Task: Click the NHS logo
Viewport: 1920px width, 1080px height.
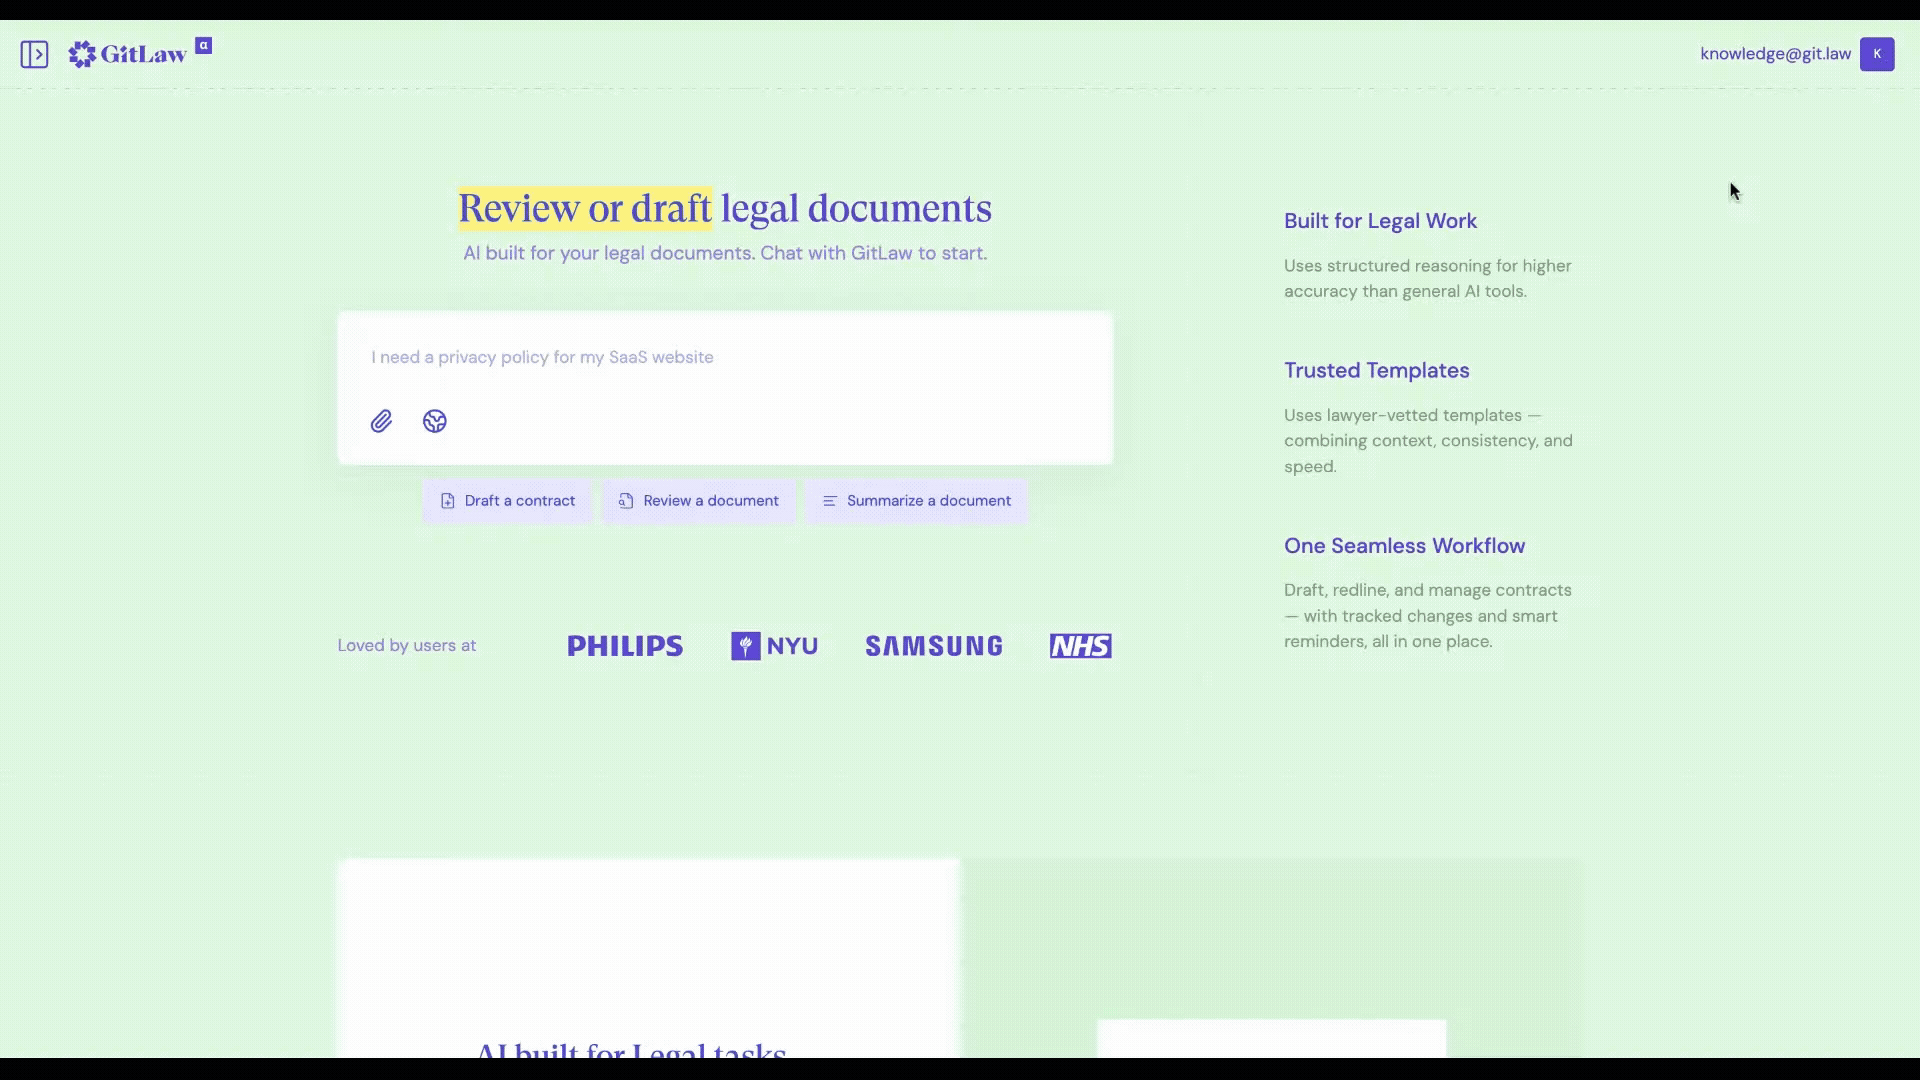Action: coord(1080,646)
